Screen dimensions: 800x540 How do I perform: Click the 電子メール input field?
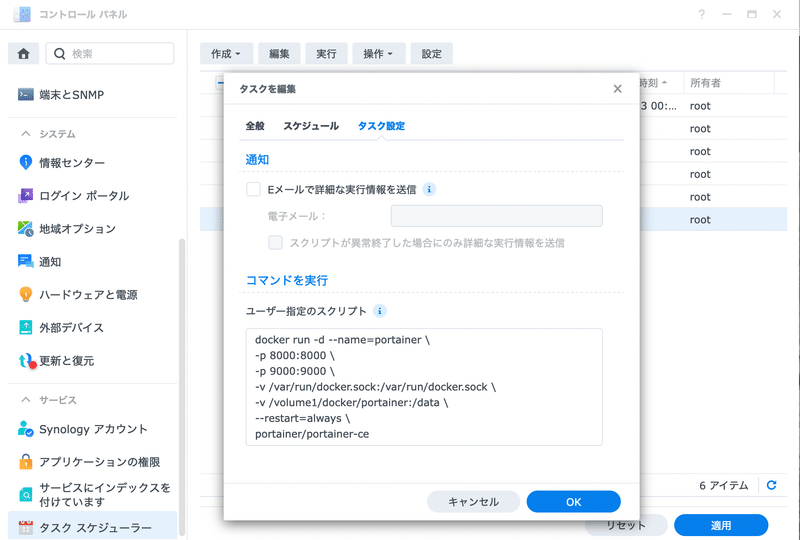[x=496, y=216]
